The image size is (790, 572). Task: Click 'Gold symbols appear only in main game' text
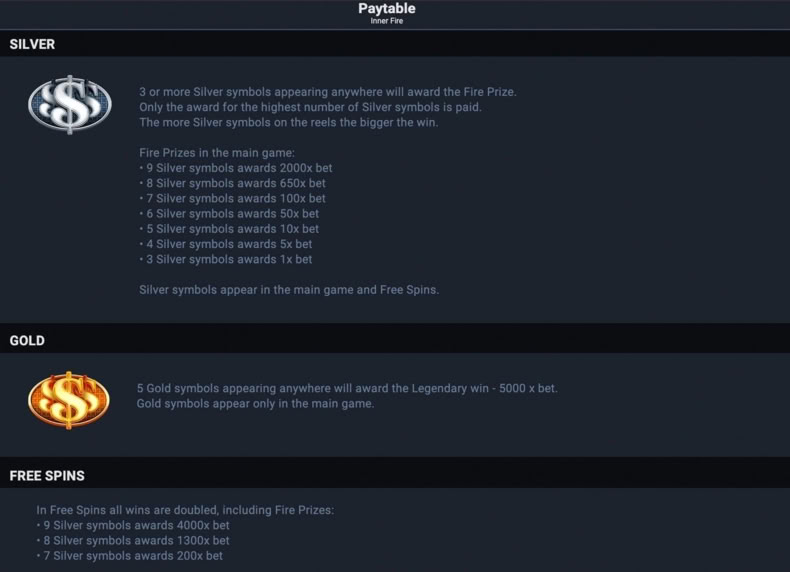255,404
